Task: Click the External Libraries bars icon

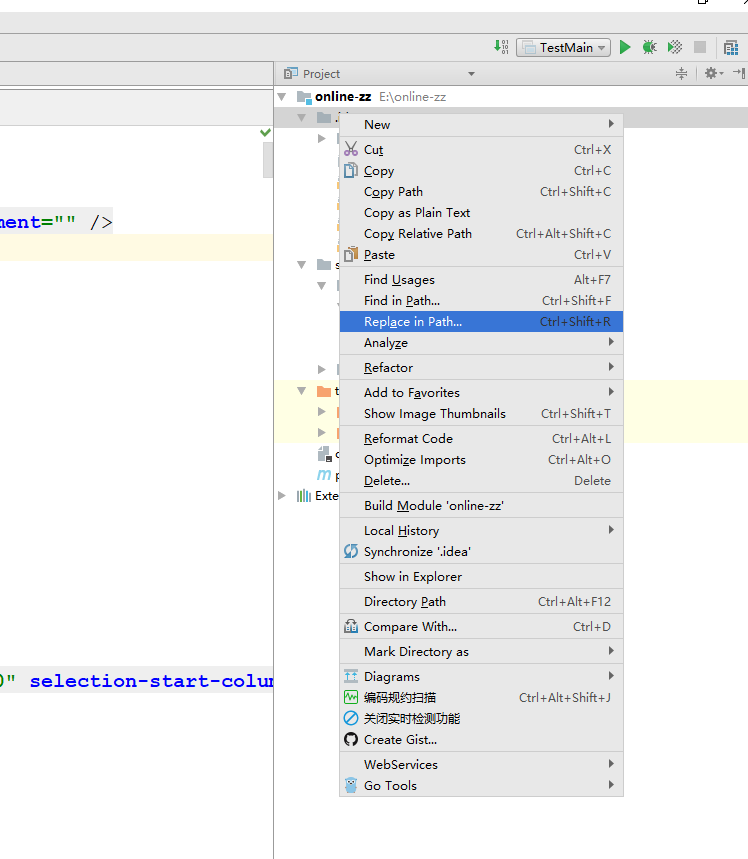Action: [304, 496]
